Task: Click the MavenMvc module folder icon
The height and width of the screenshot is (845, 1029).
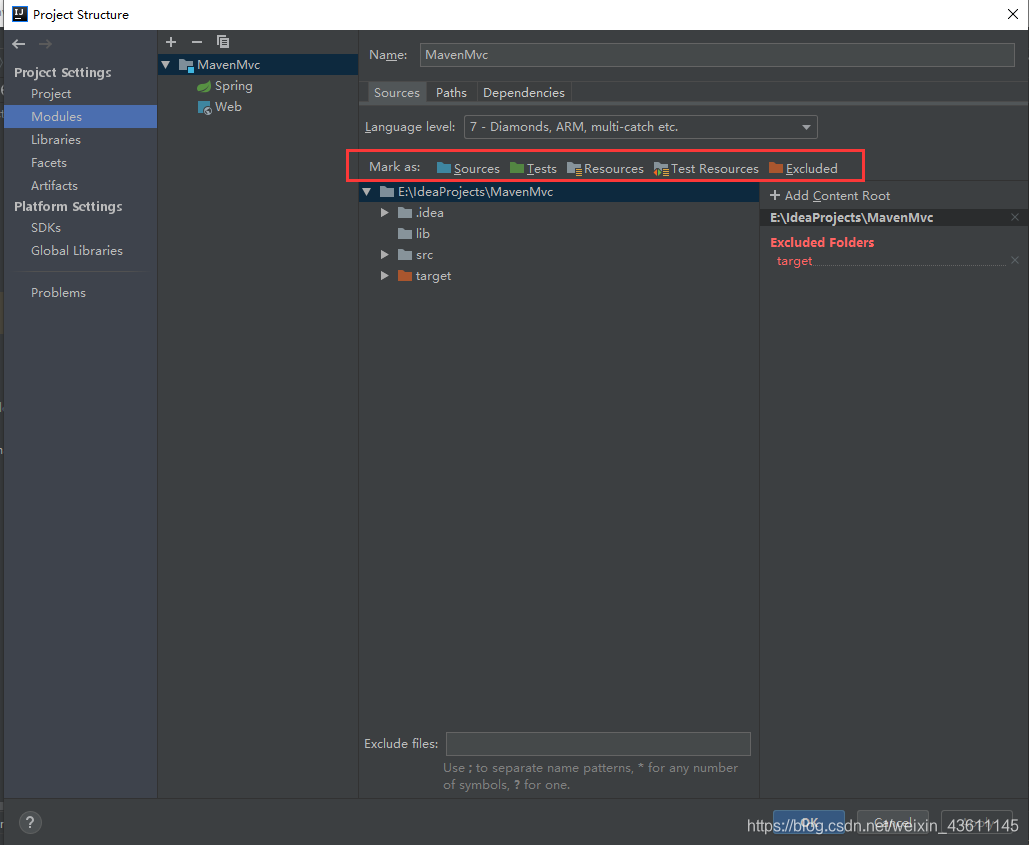Action: pos(186,65)
